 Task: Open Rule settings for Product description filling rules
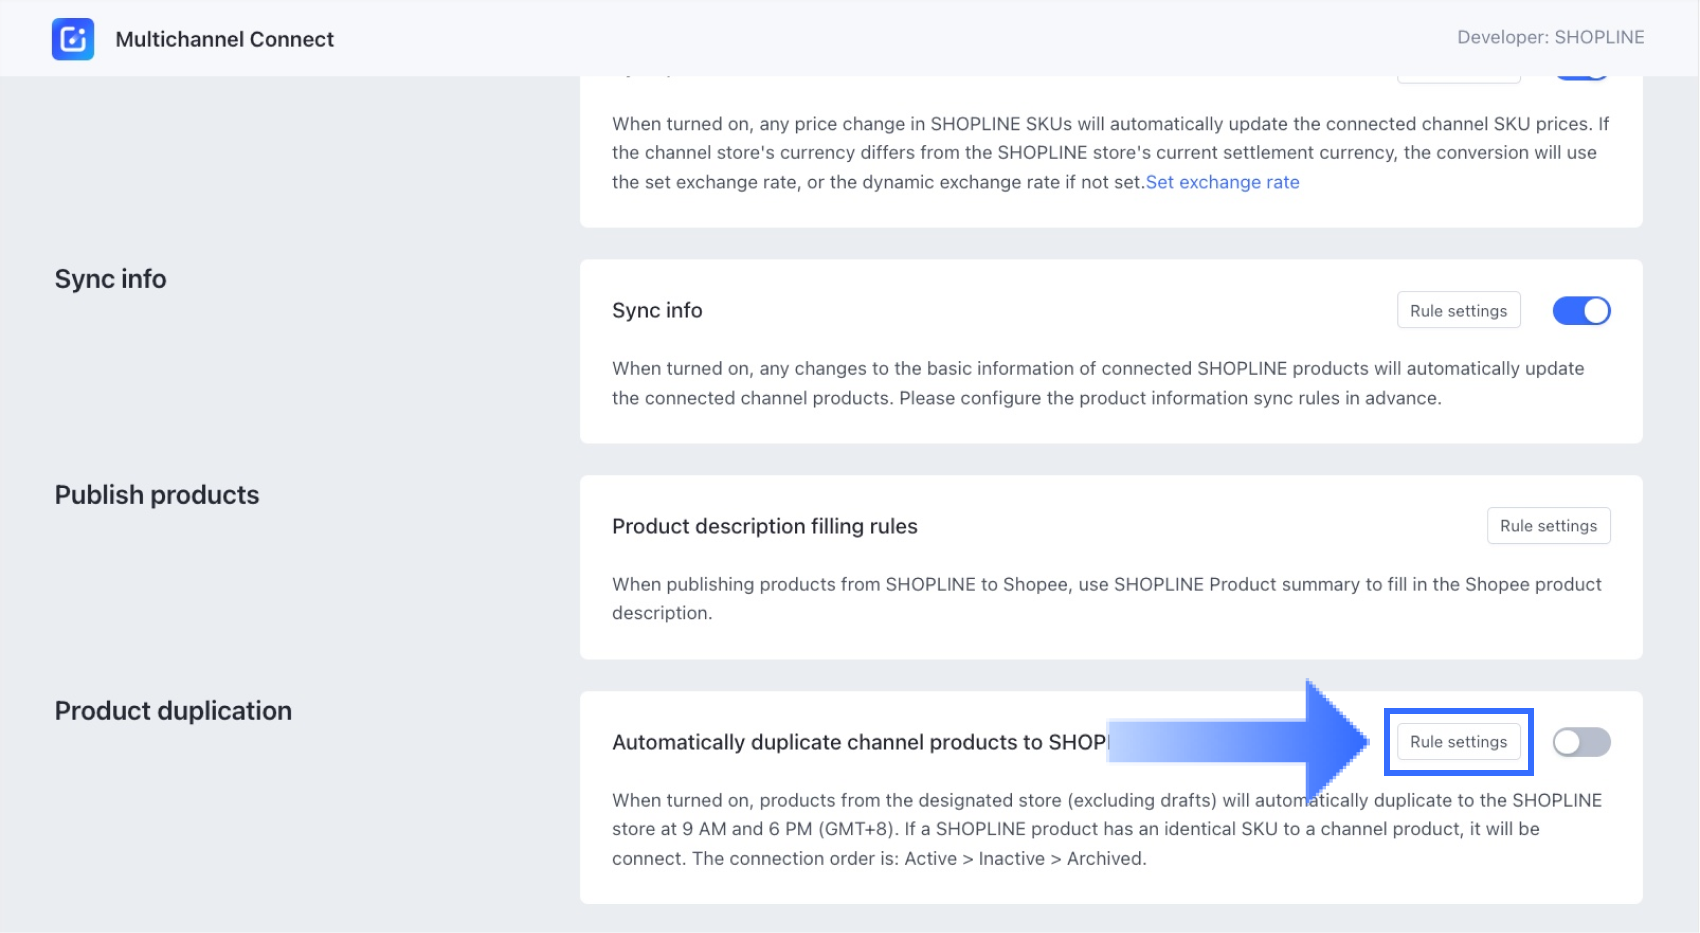pyautogui.click(x=1548, y=526)
